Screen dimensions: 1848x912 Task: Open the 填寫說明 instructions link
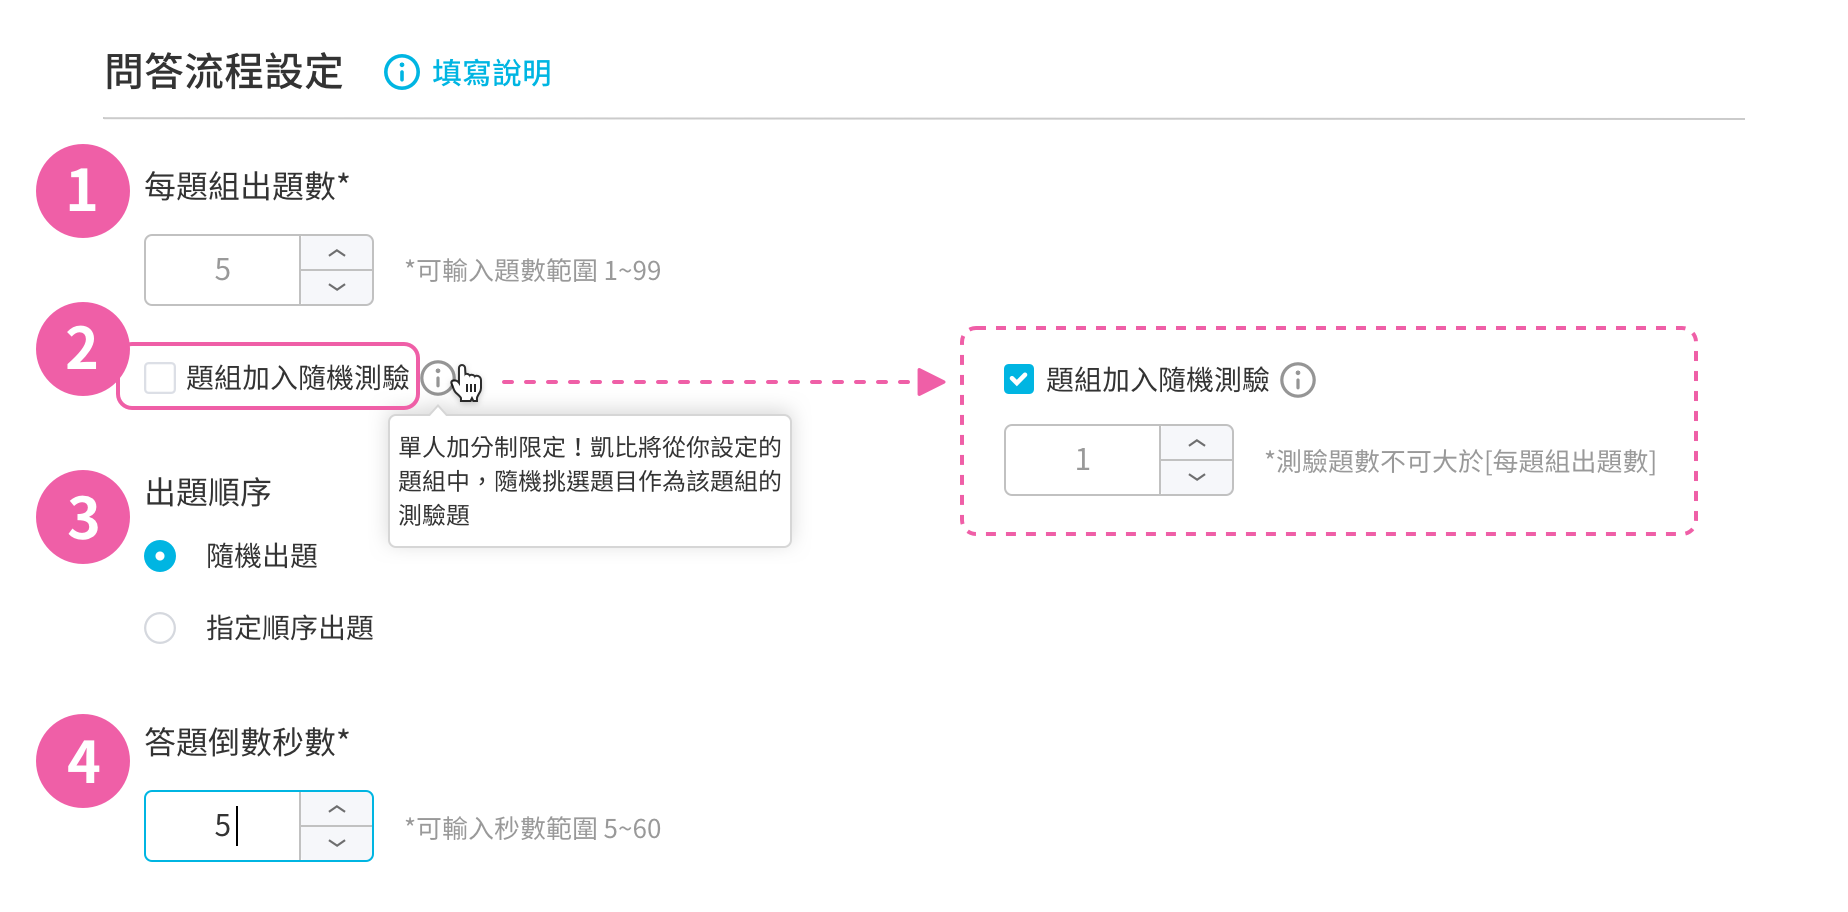491,72
